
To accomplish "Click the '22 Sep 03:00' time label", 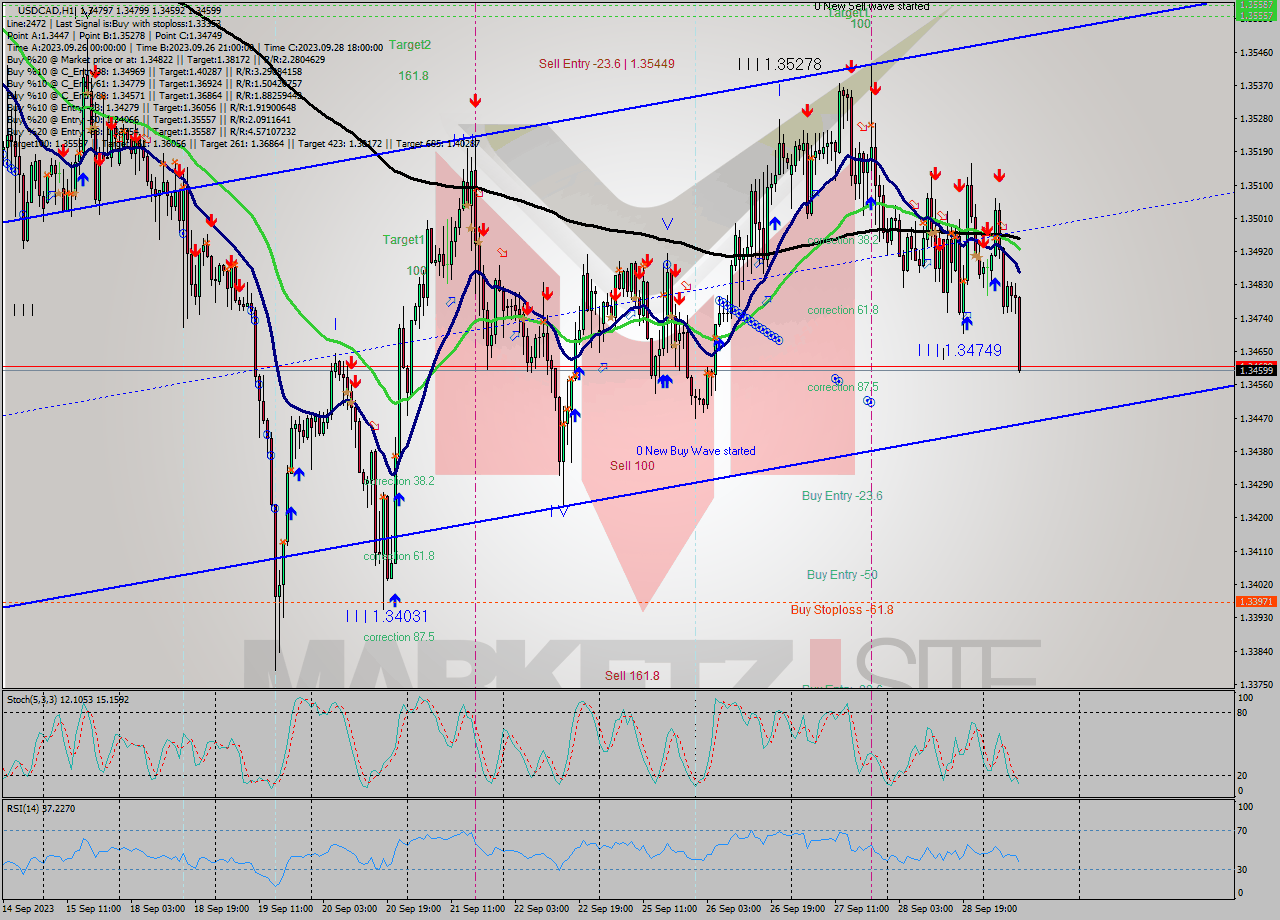I will [542, 908].
